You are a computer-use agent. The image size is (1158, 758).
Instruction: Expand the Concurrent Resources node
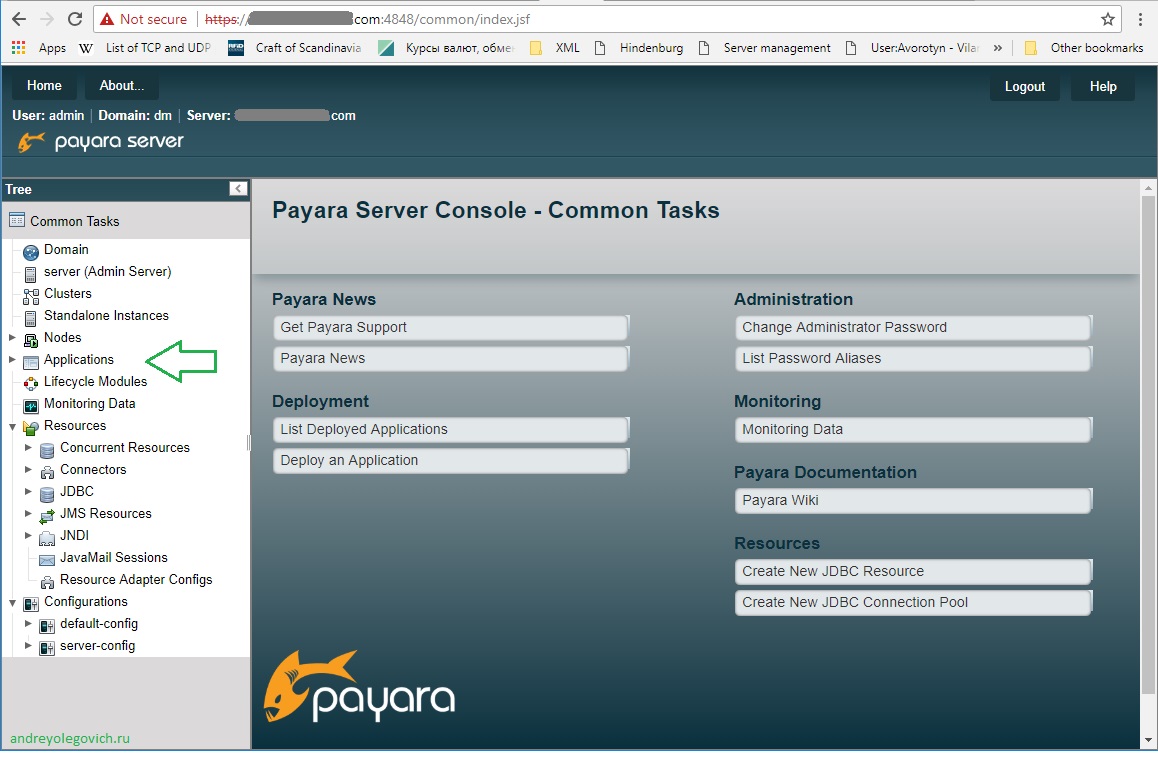click(x=28, y=448)
